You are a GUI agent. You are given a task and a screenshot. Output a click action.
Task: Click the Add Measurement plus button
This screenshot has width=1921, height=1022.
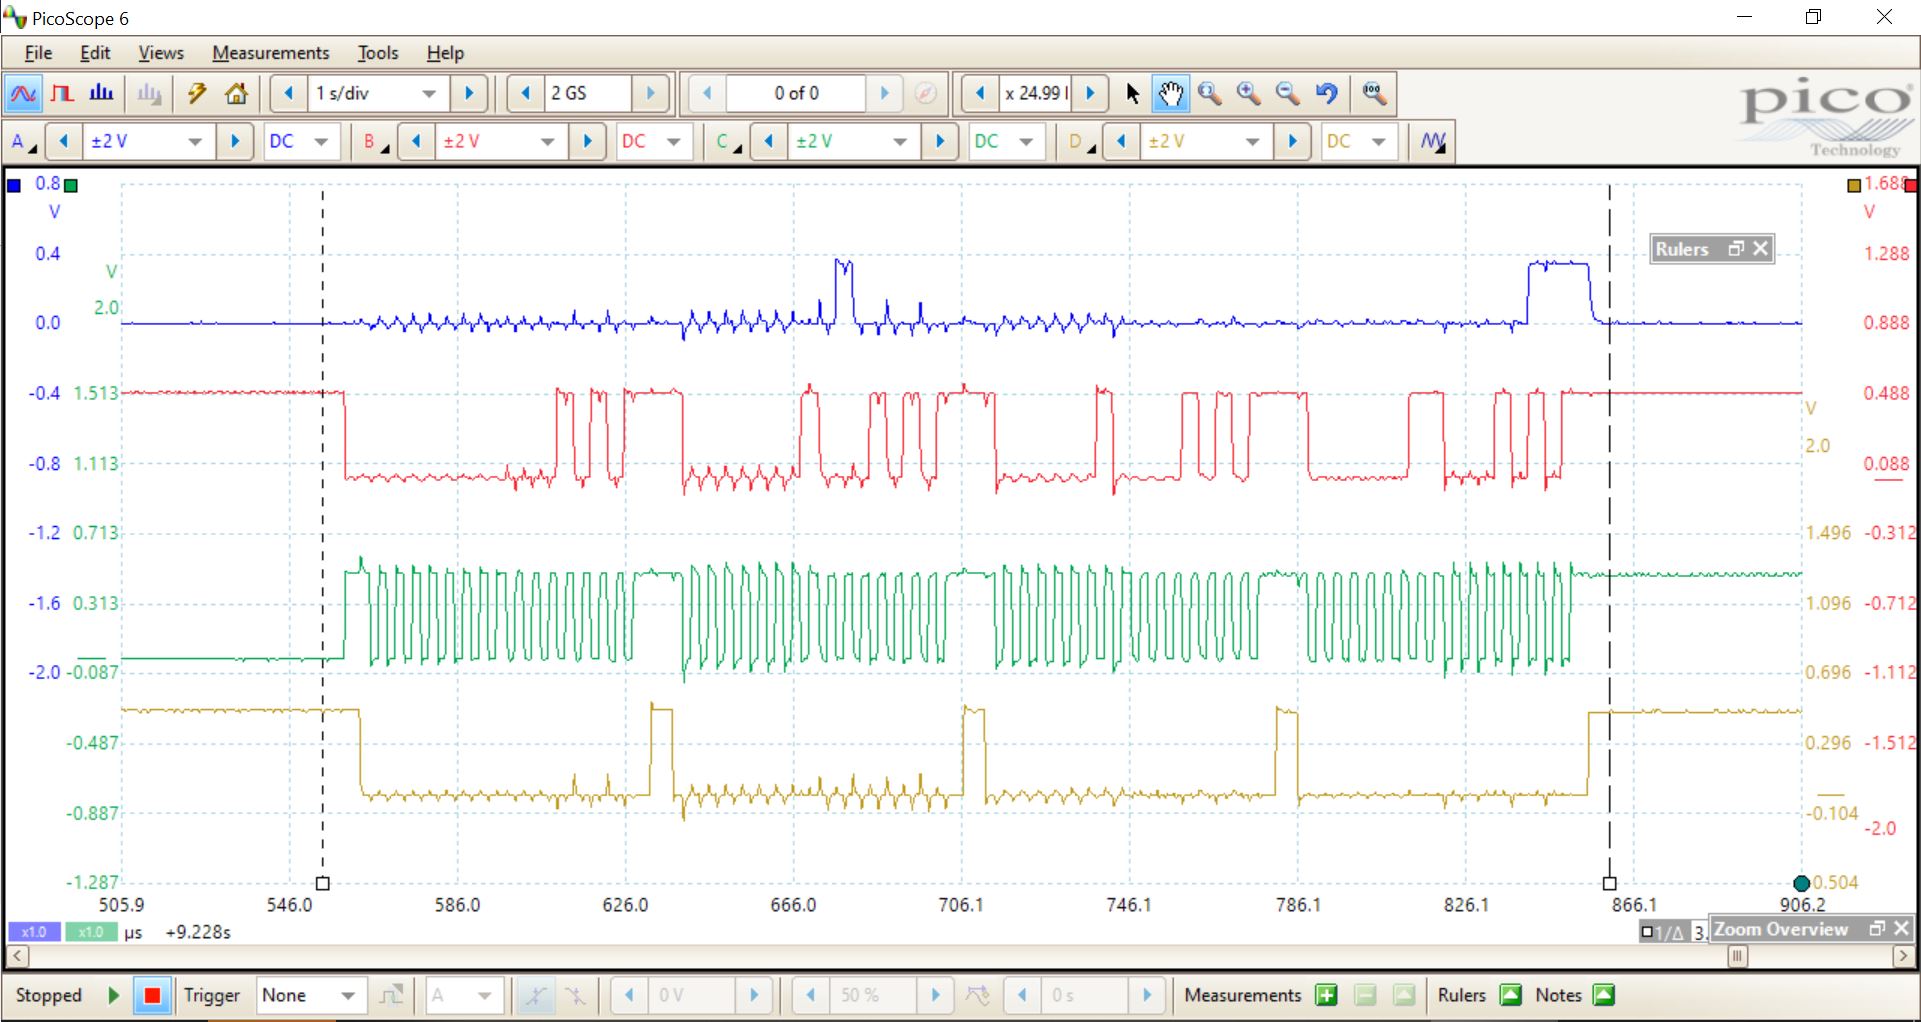pos(1326,995)
